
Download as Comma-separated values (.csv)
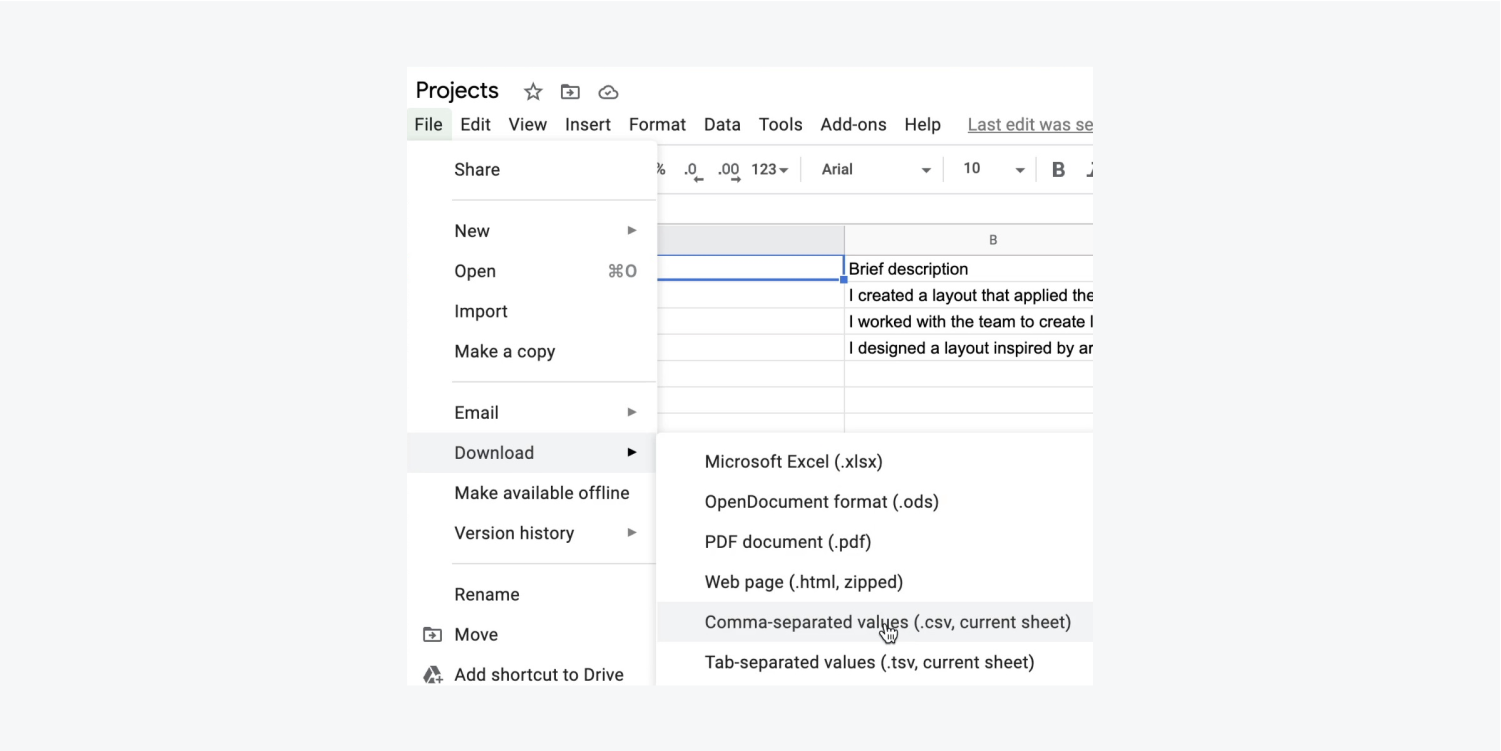pyautogui.click(x=887, y=622)
